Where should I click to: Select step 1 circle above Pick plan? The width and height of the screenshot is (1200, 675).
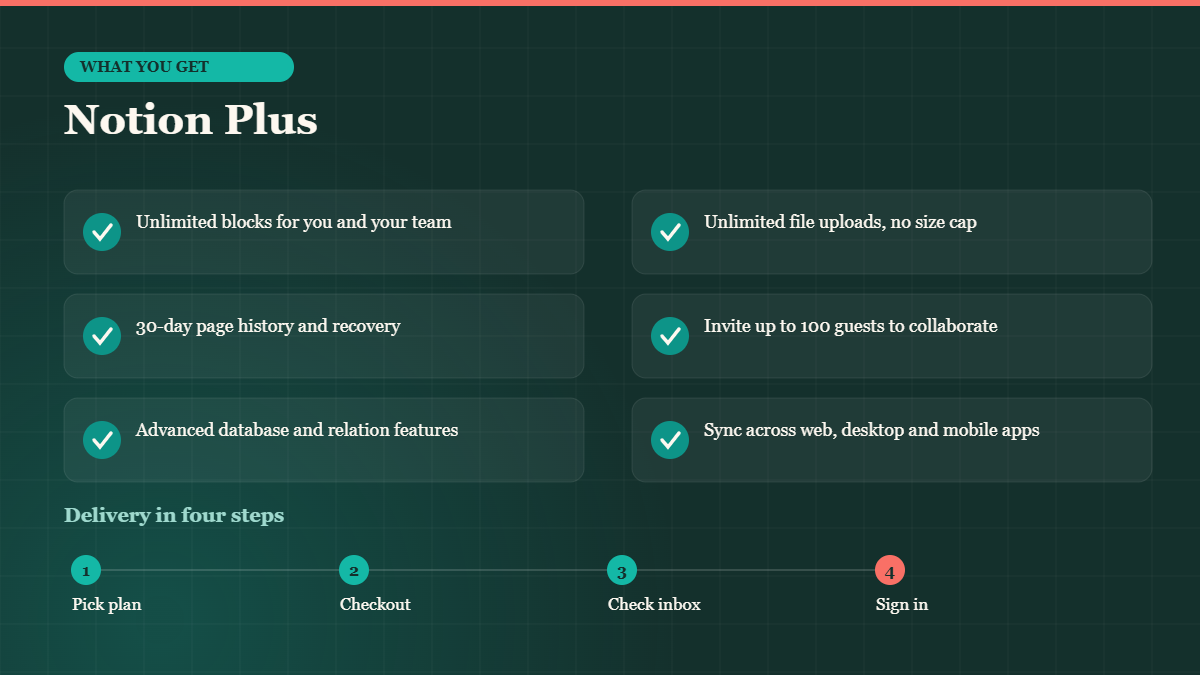pos(86,571)
